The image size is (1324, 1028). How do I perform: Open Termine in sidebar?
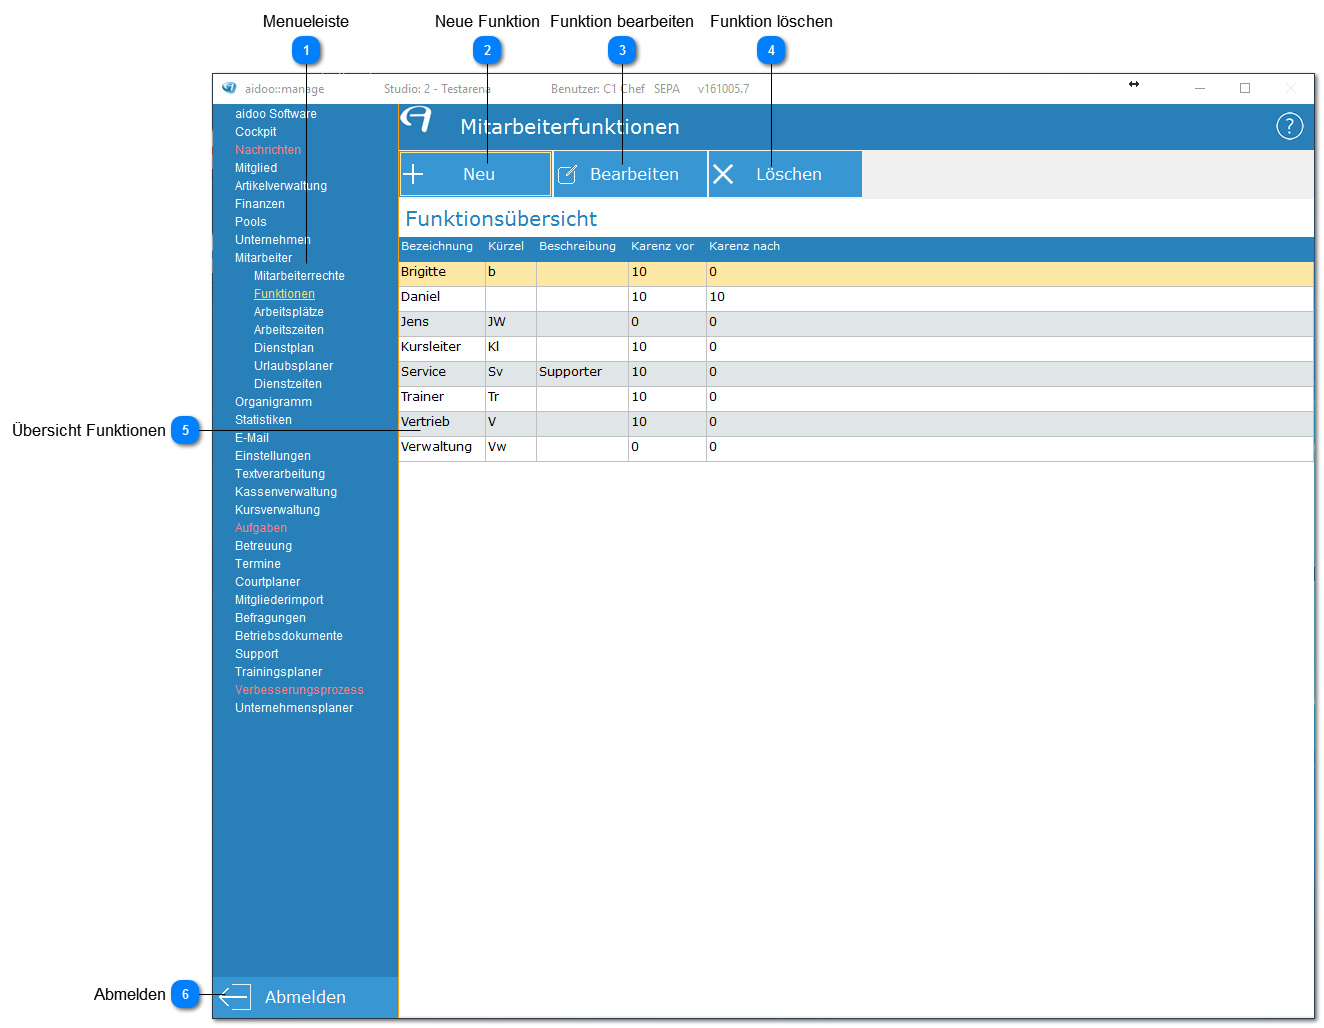258,564
